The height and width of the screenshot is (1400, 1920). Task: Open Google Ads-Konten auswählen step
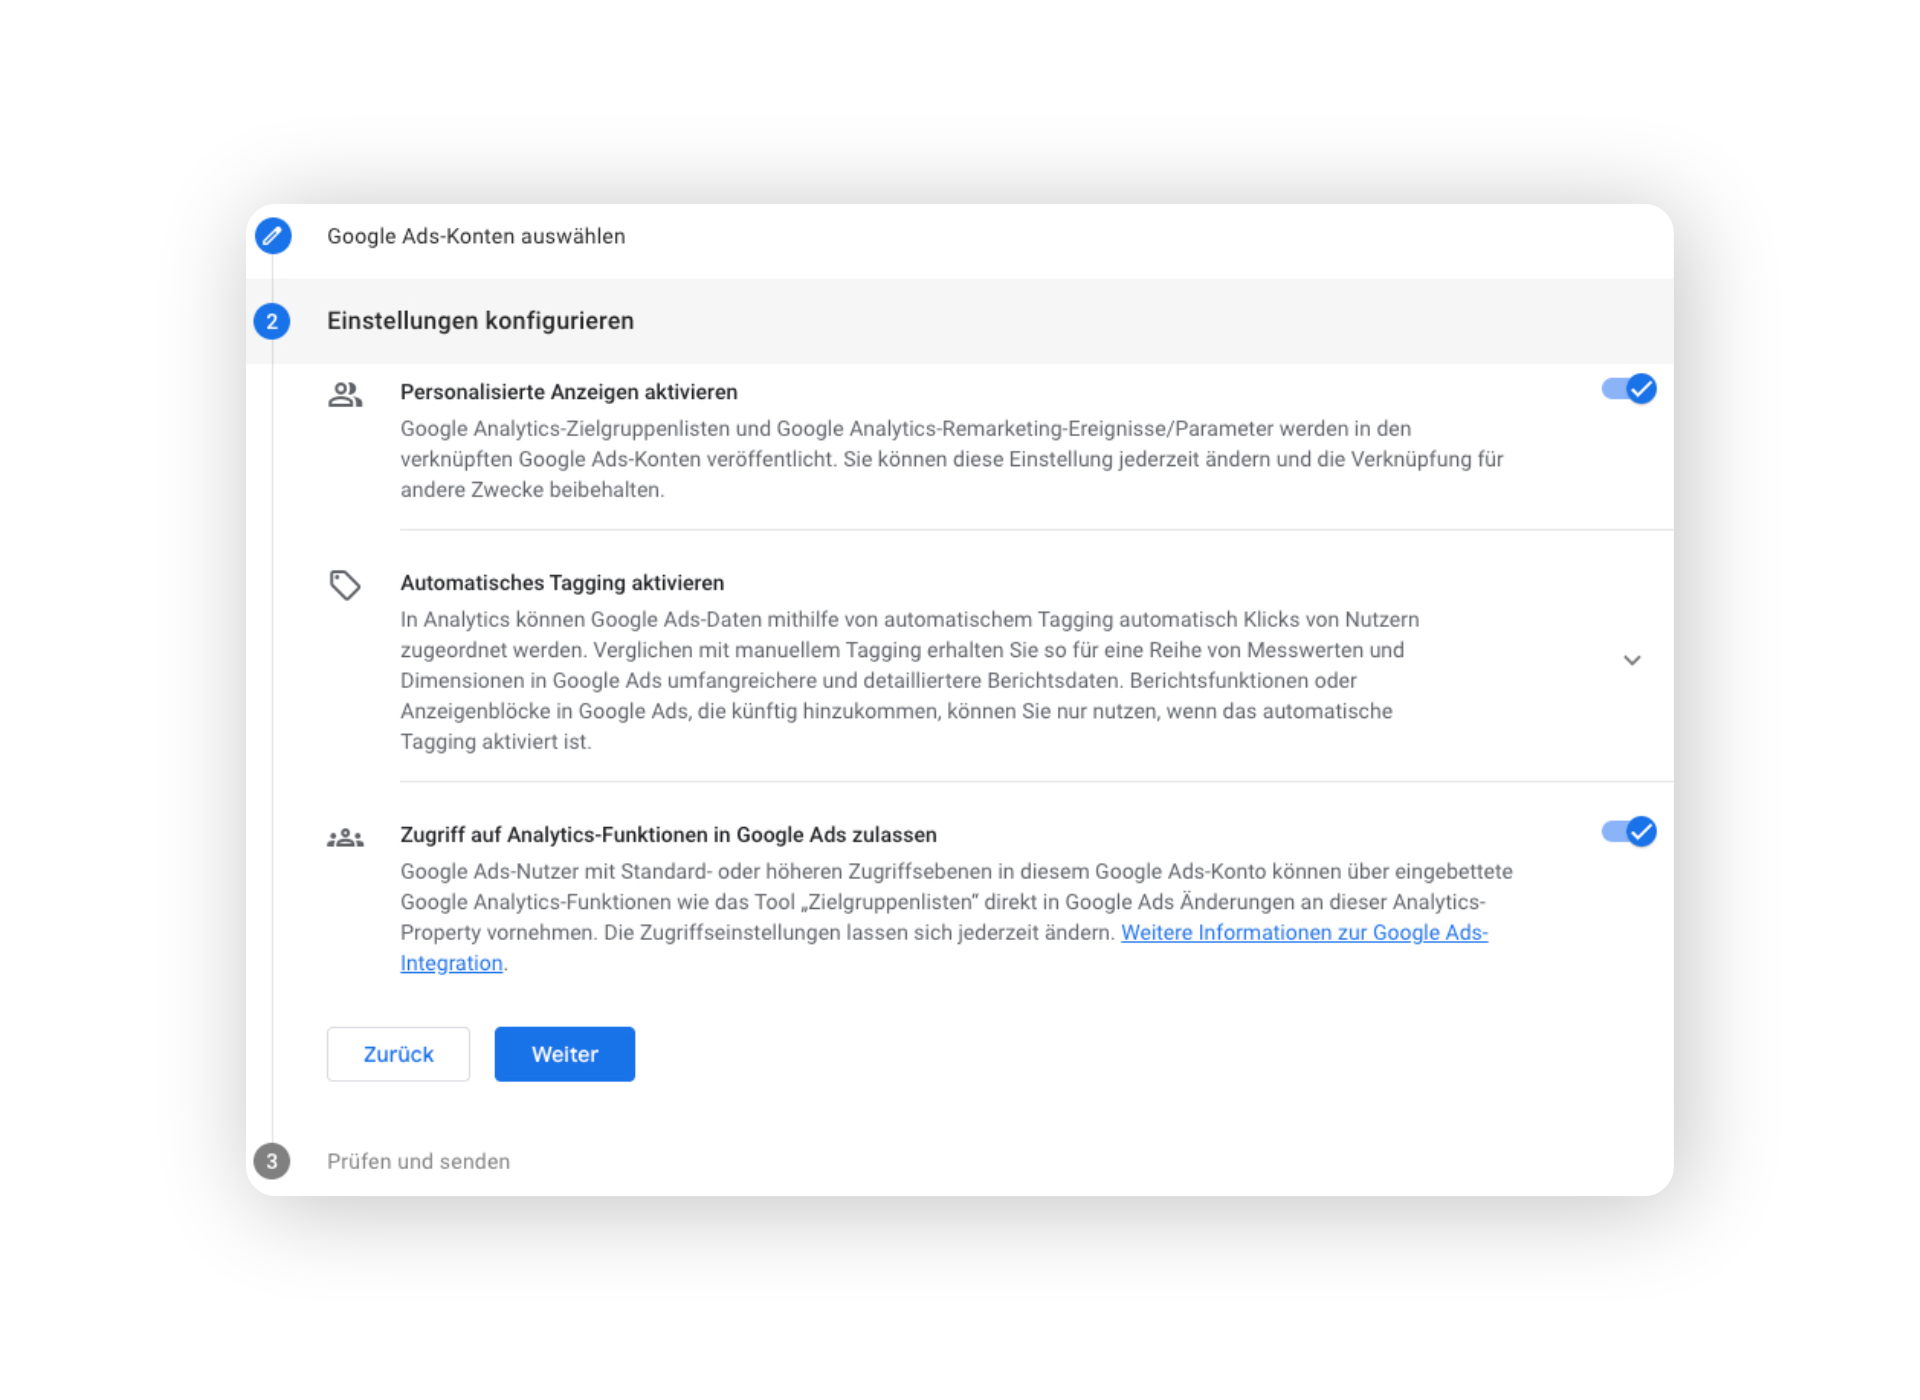coord(476,236)
